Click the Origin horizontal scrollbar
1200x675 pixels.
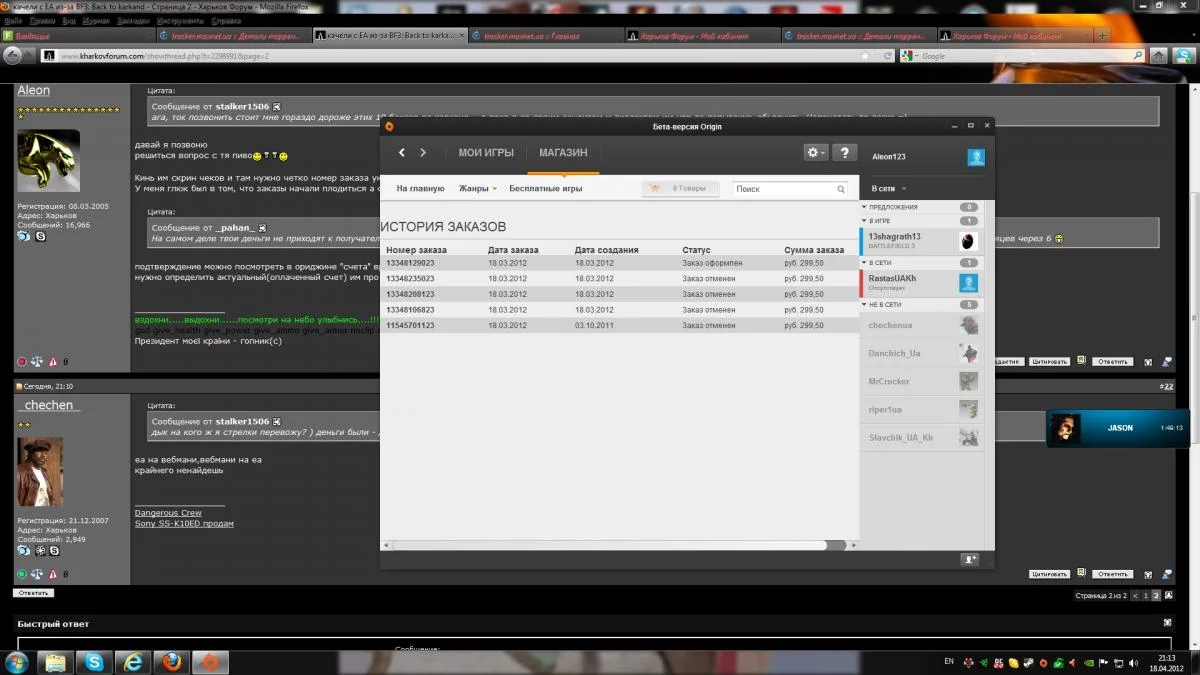click(618, 545)
